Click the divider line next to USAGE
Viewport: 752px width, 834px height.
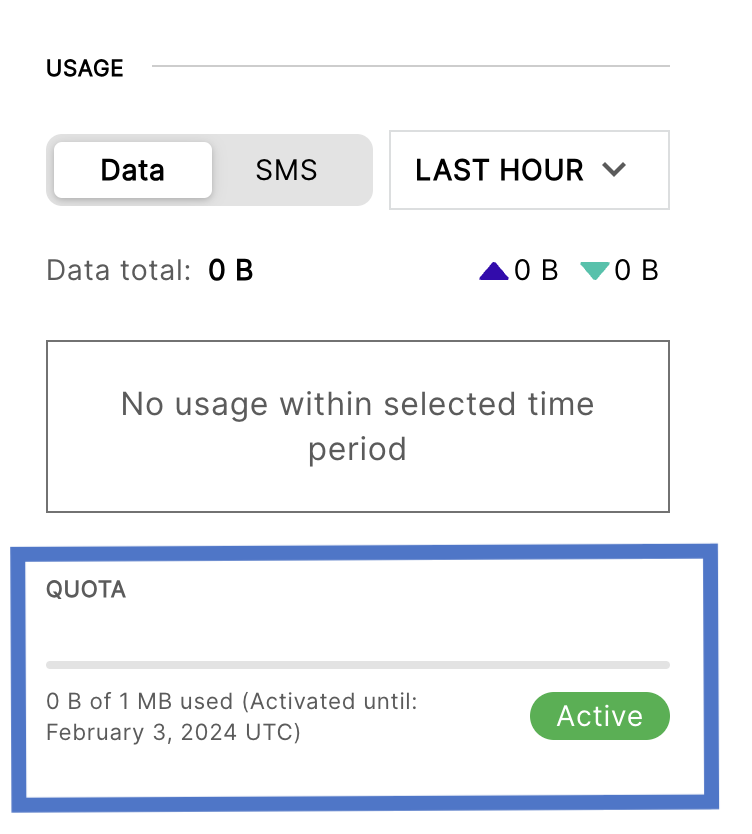[x=410, y=67]
